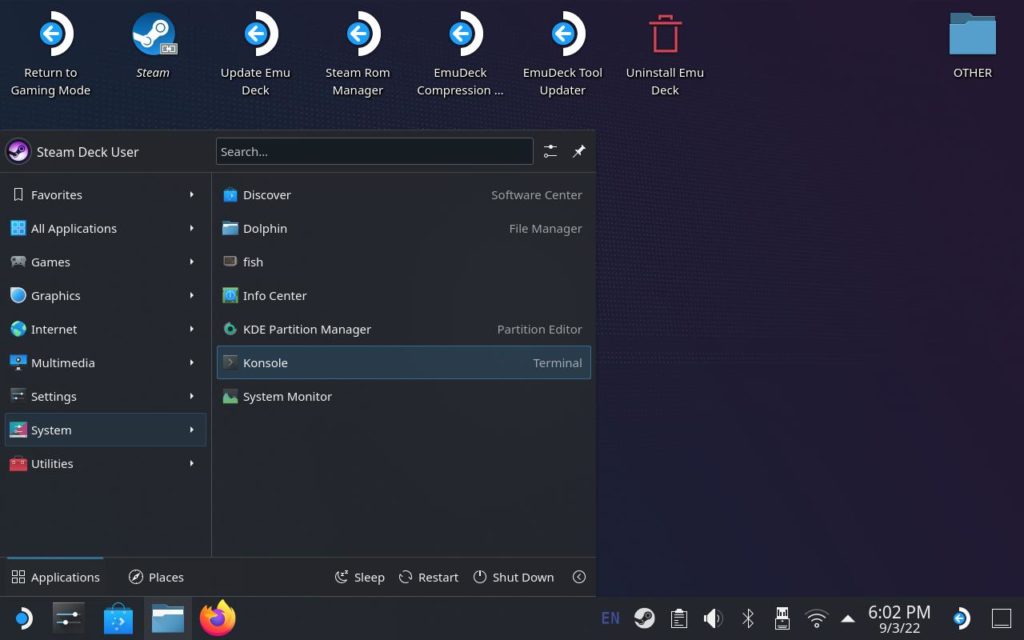The height and width of the screenshot is (640, 1024).
Task: Open Dolphin file manager from taskbar
Action: pyautogui.click(x=168, y=618)
